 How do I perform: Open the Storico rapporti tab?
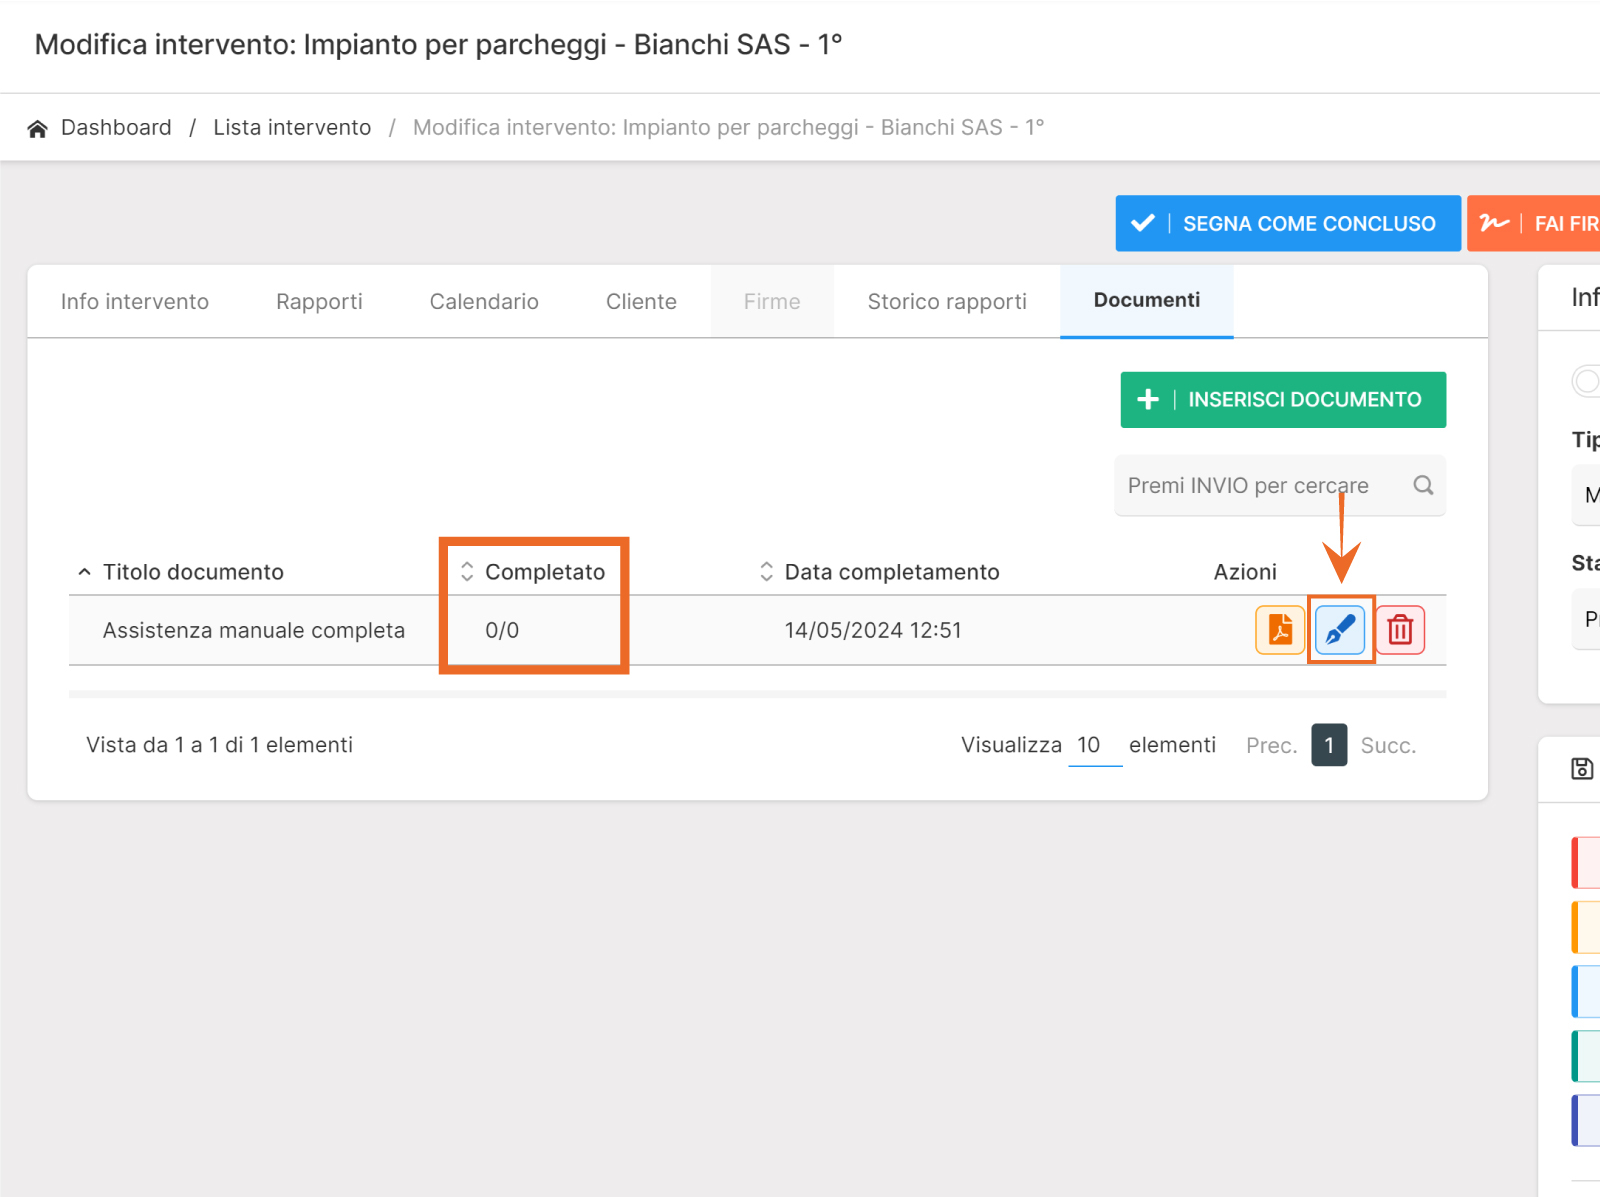pyautogui.click(x=946, y=302)
